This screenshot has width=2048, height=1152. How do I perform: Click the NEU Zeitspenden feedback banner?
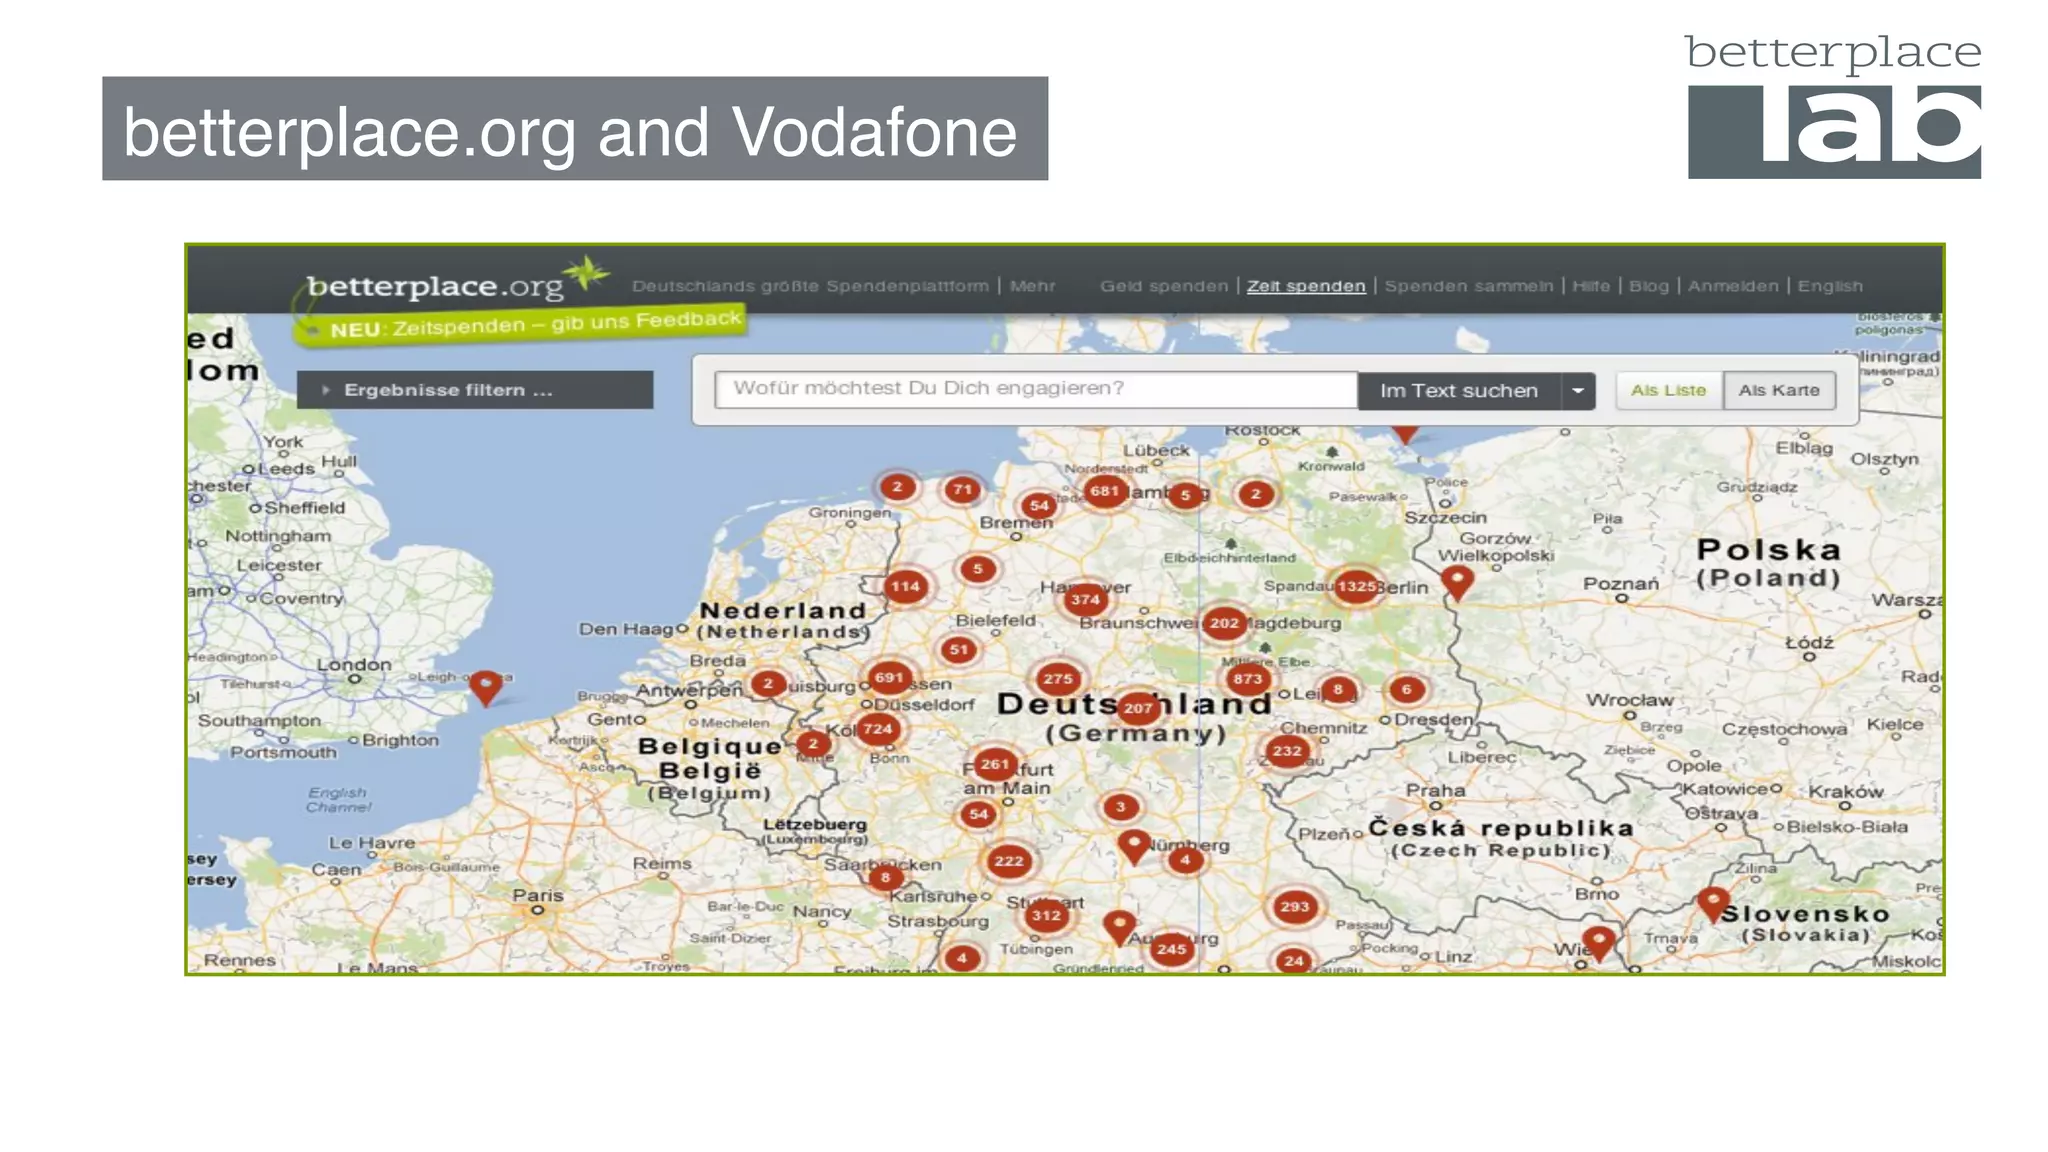pos(520,326)
